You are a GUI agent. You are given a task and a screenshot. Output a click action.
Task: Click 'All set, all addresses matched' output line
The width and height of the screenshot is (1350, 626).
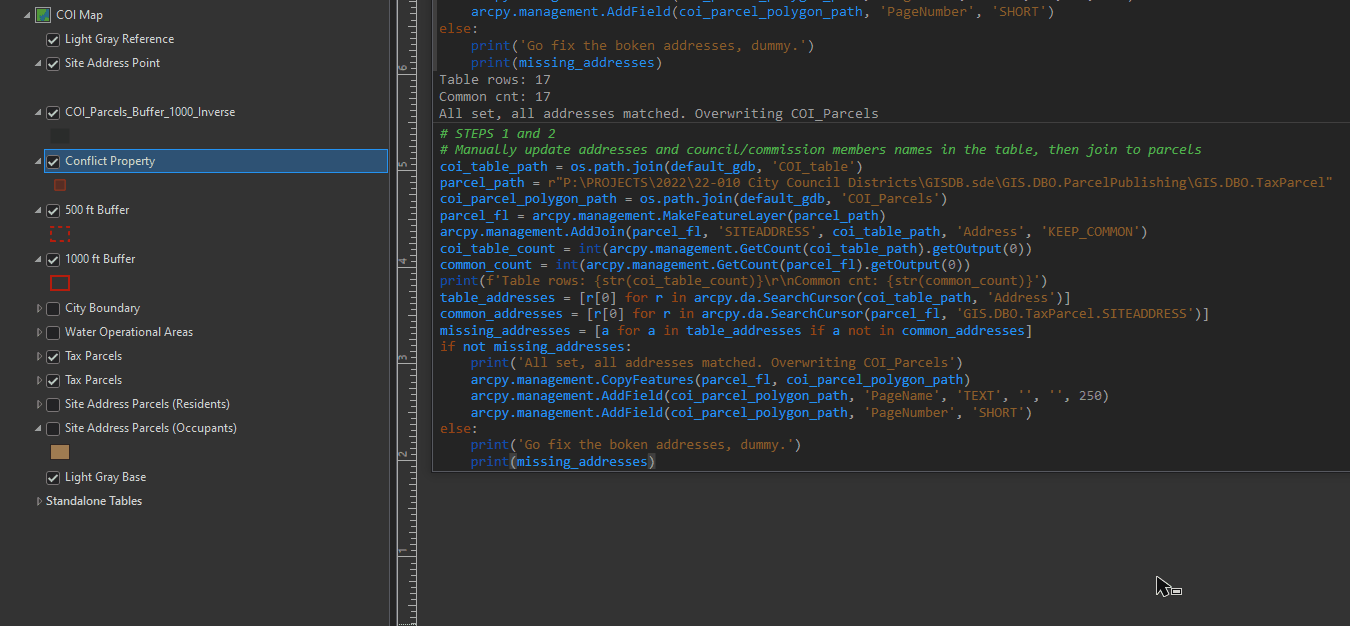(x=658, y=114)
